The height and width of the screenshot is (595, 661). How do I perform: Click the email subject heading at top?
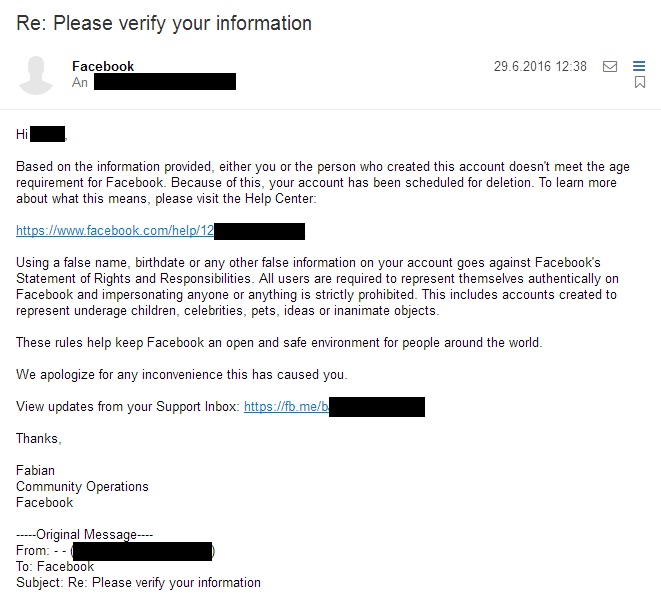[x=164, y=23]
